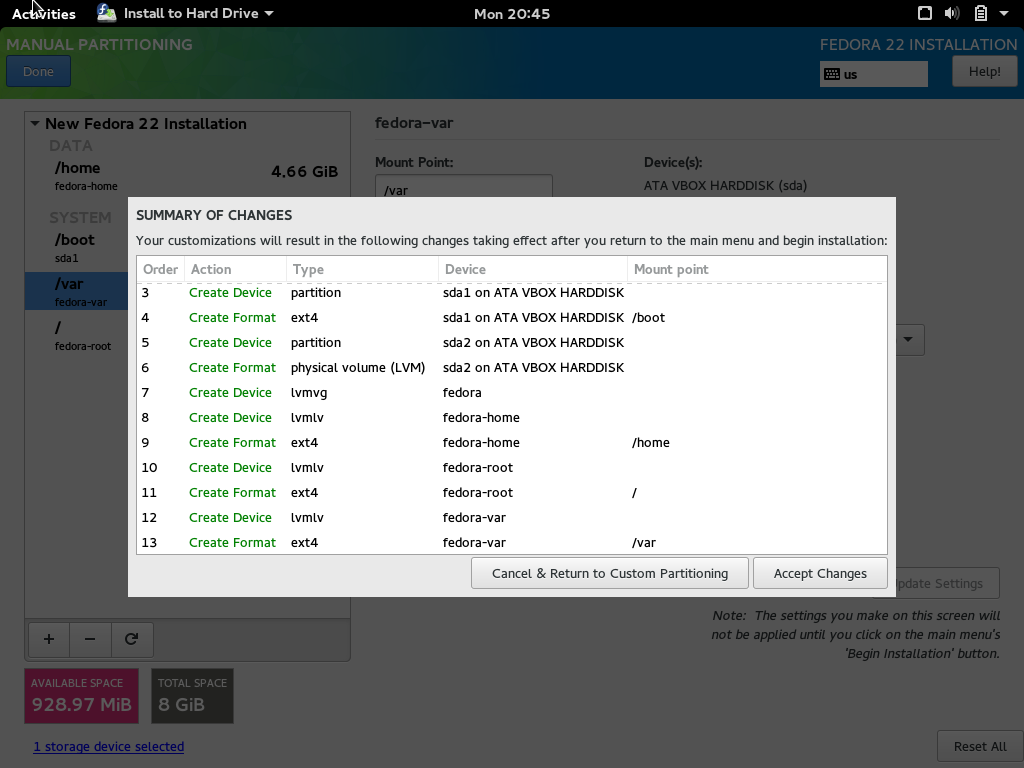Viewport: 1024px width, 768px height.
Task: Click the Done button
Action: pyautogui.click(x=39, y=72)
